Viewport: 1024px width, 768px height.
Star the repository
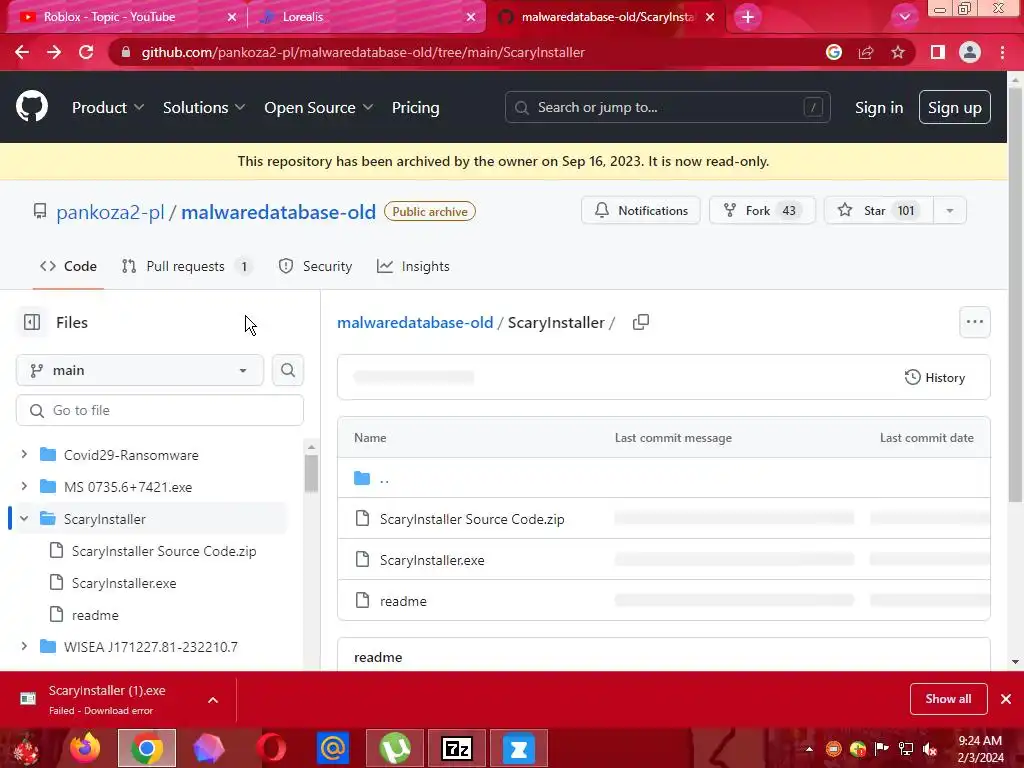click(879, 211)
